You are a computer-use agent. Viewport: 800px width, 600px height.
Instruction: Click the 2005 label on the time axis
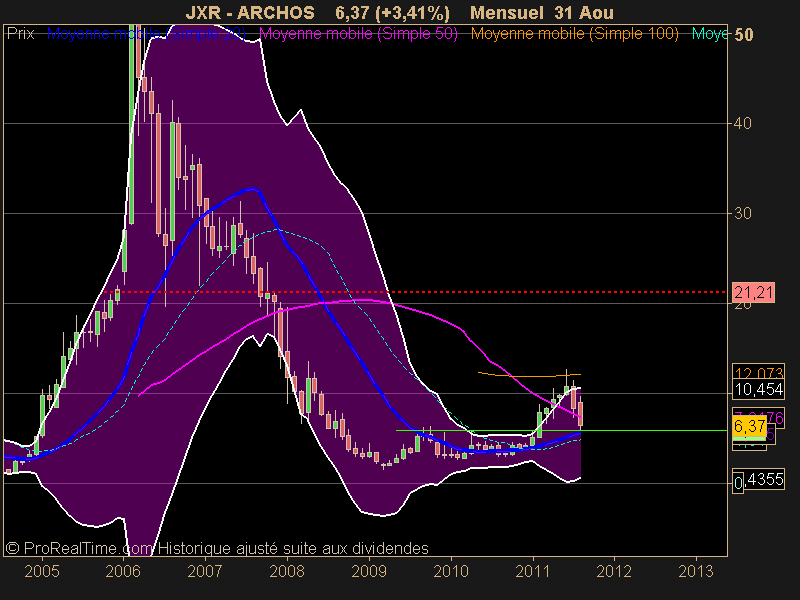pyautogui.click(x=42, y=570)
